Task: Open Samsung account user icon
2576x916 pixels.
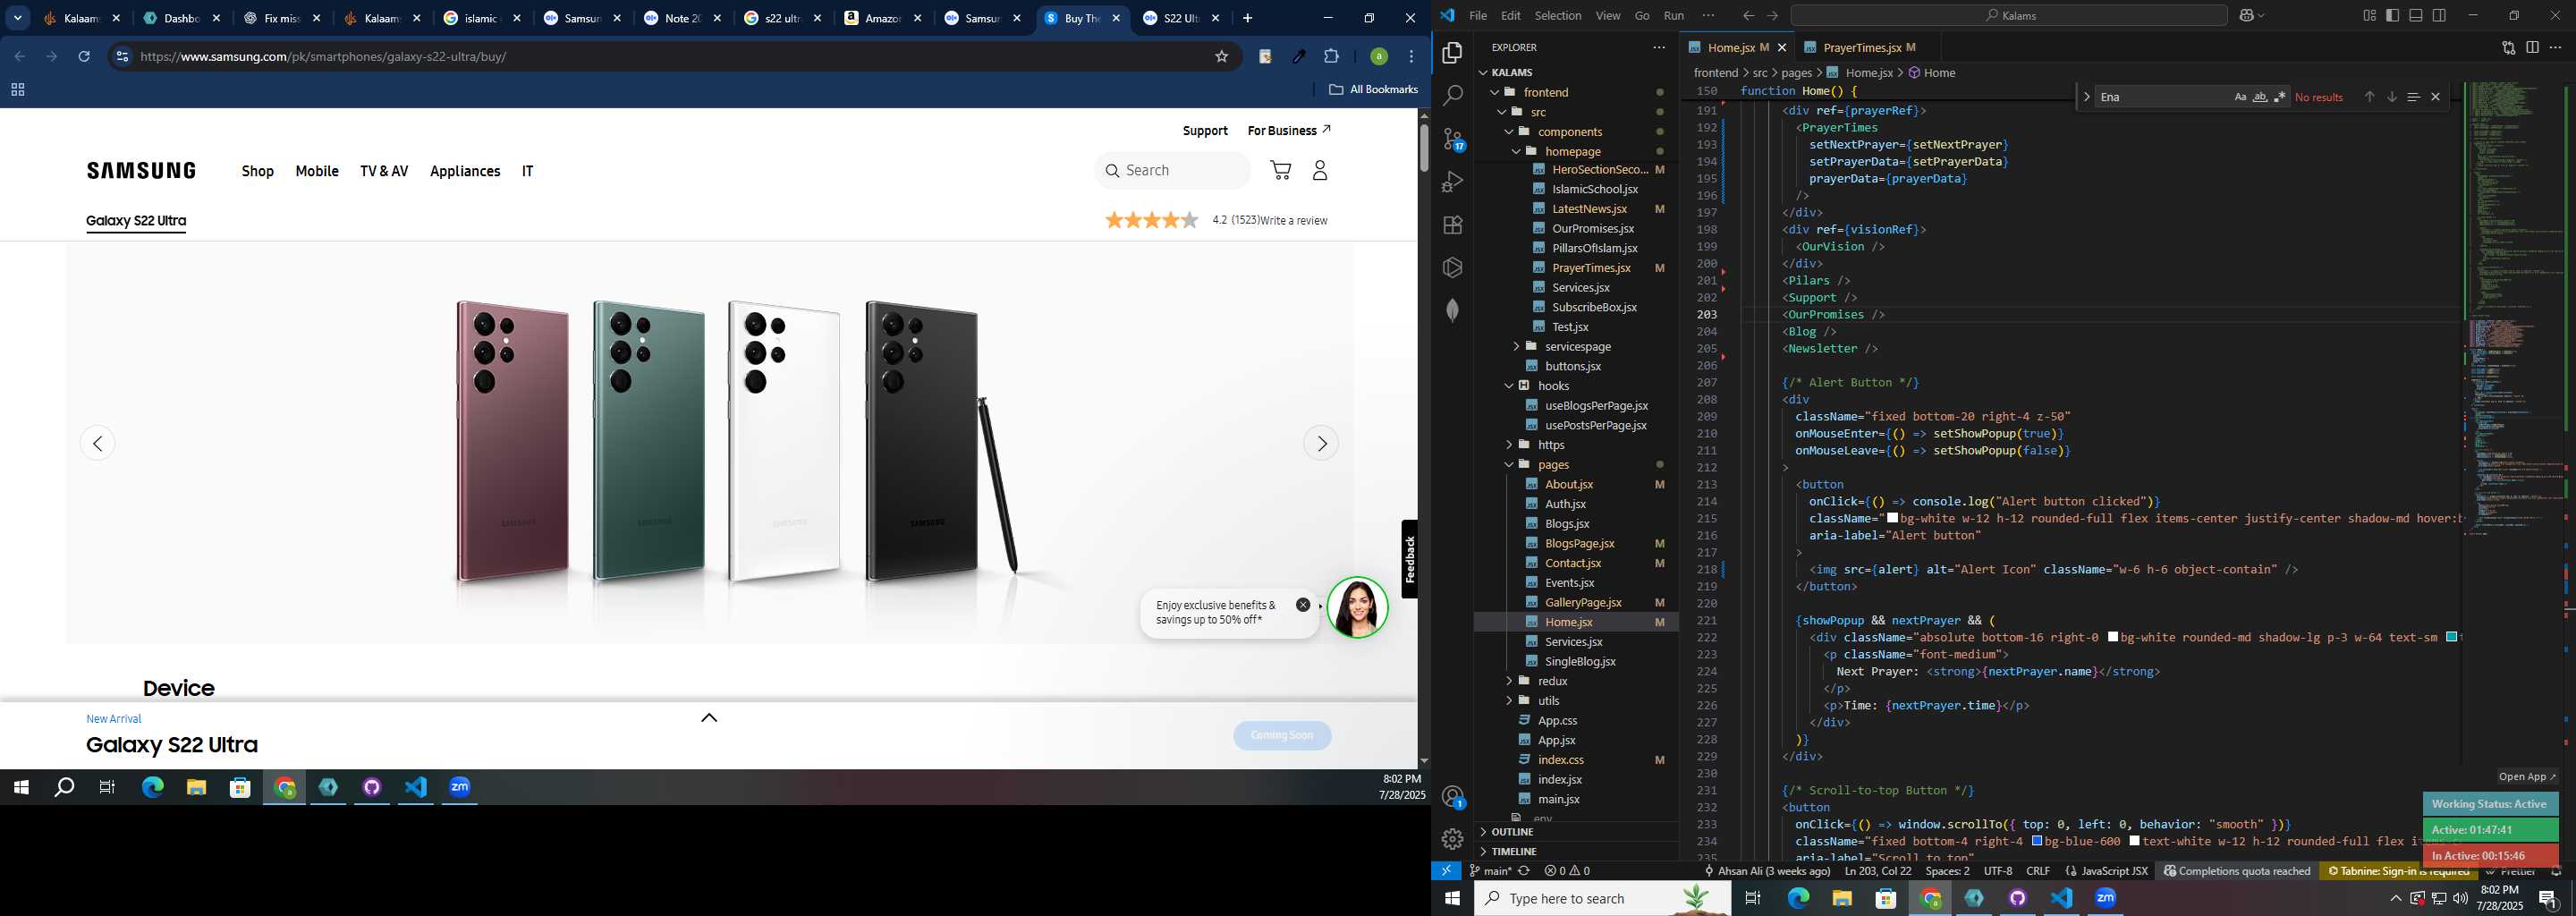Action: (1320, 170)
